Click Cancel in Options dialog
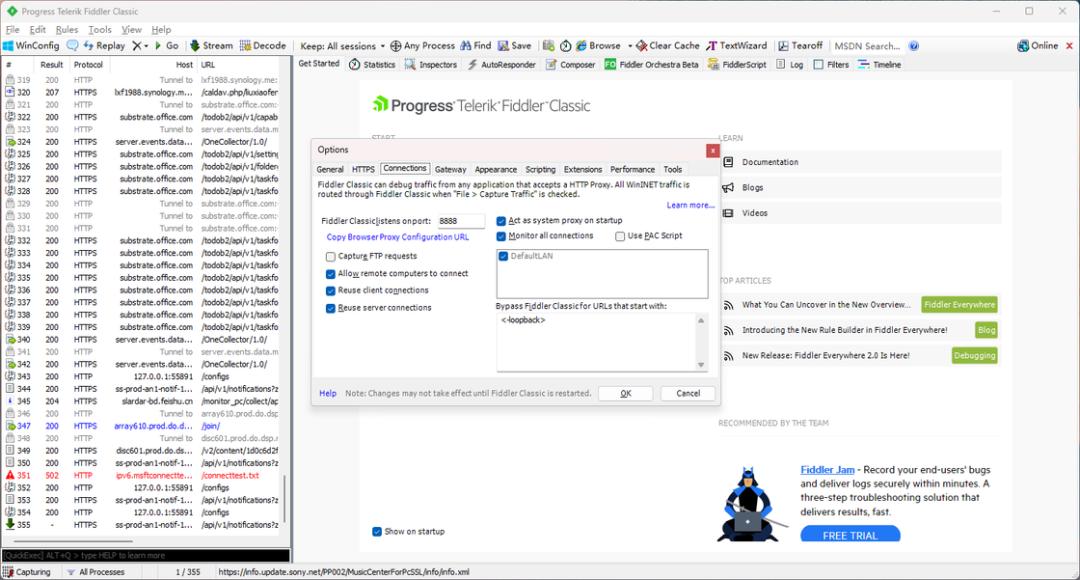 [687, 393]
